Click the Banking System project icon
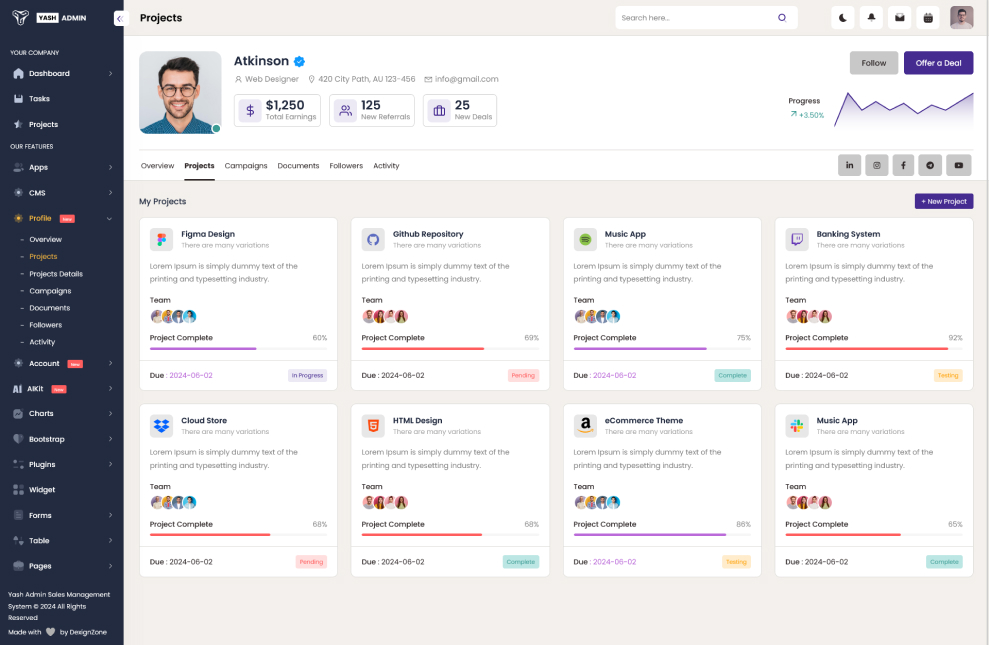Screen dimensions: 989x645 click(797, 240)
